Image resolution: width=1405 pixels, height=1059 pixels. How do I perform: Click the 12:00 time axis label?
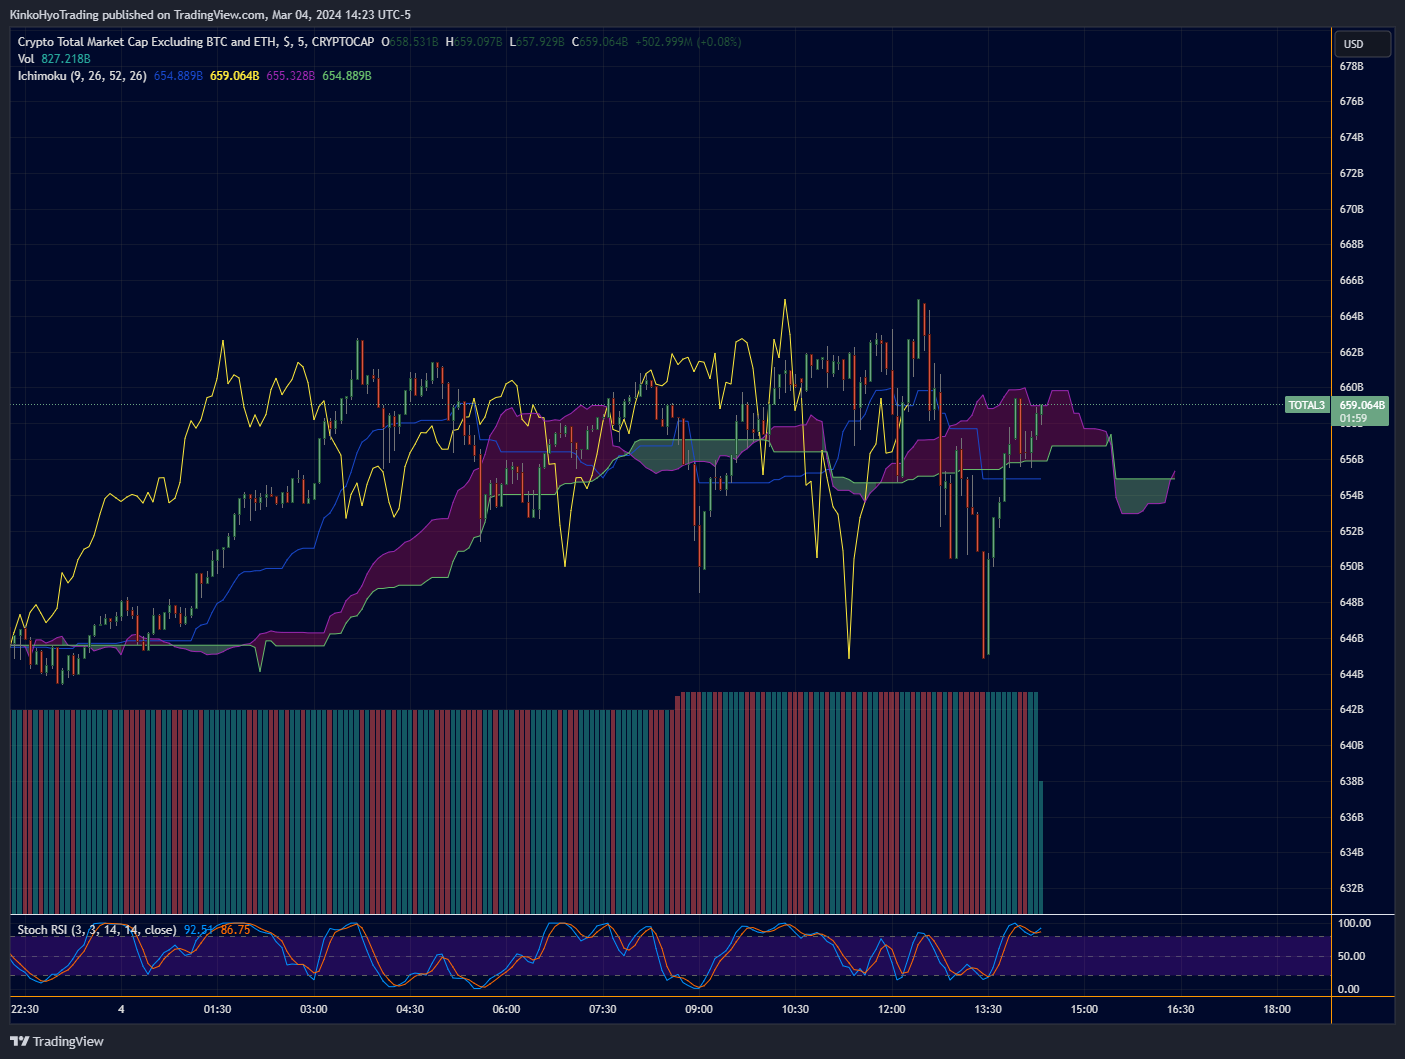click(892, 1009)
